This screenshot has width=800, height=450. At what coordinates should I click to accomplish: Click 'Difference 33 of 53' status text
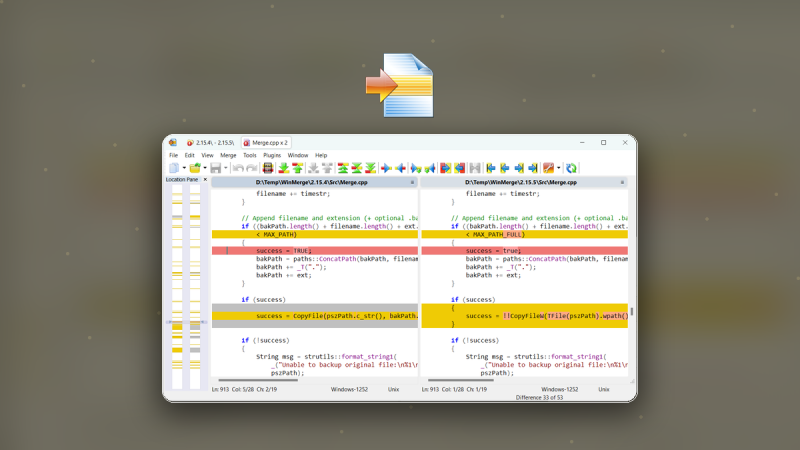coord(539,397)
